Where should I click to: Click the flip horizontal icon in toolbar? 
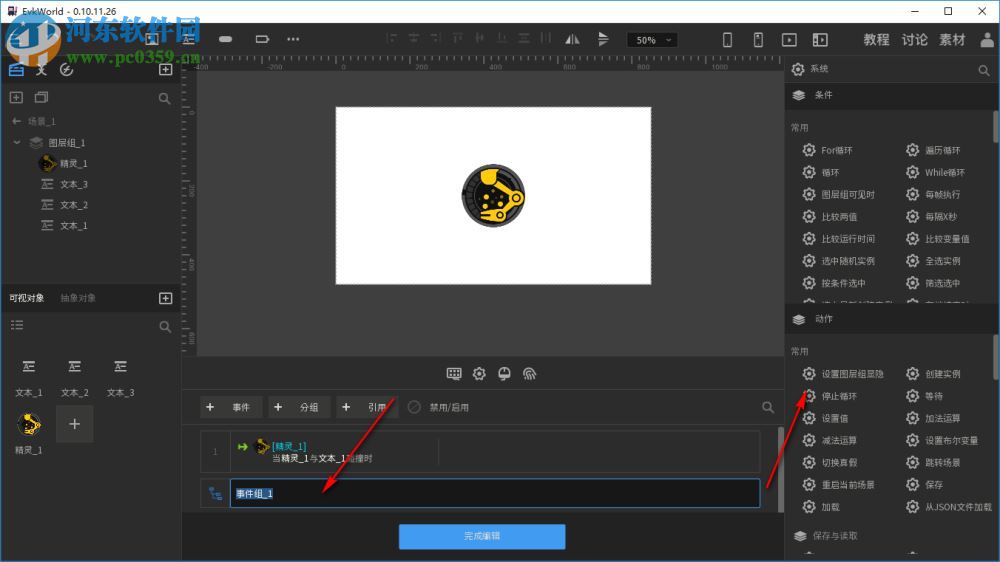572,40
